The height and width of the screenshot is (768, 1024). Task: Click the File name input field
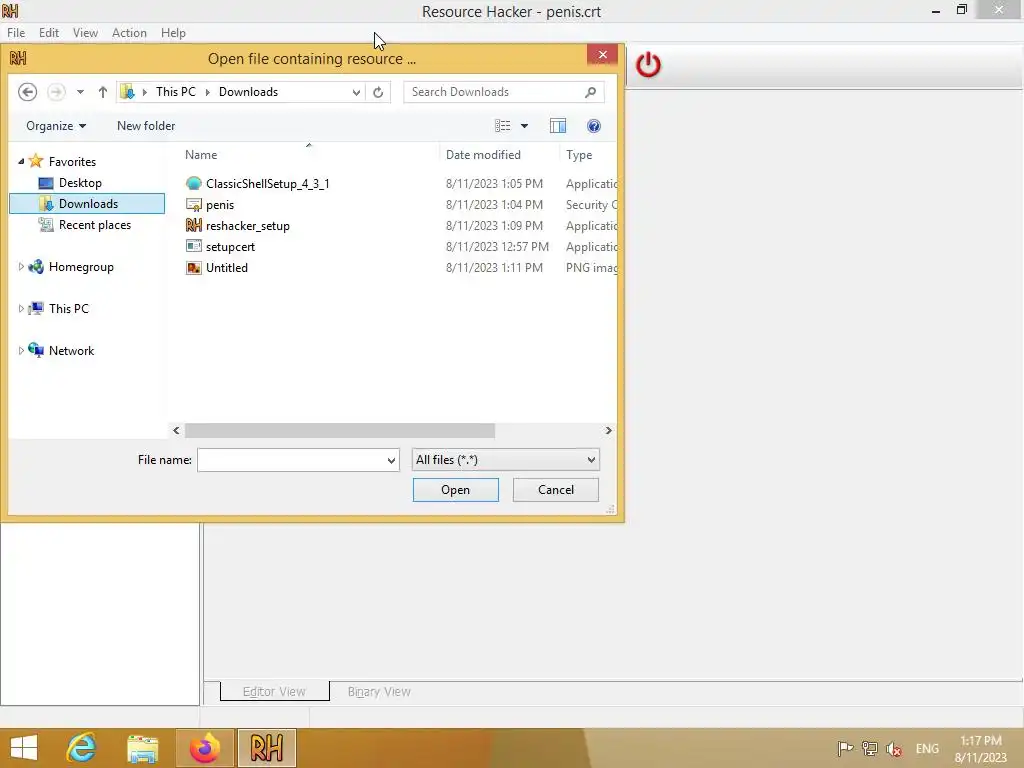(291, 460)
